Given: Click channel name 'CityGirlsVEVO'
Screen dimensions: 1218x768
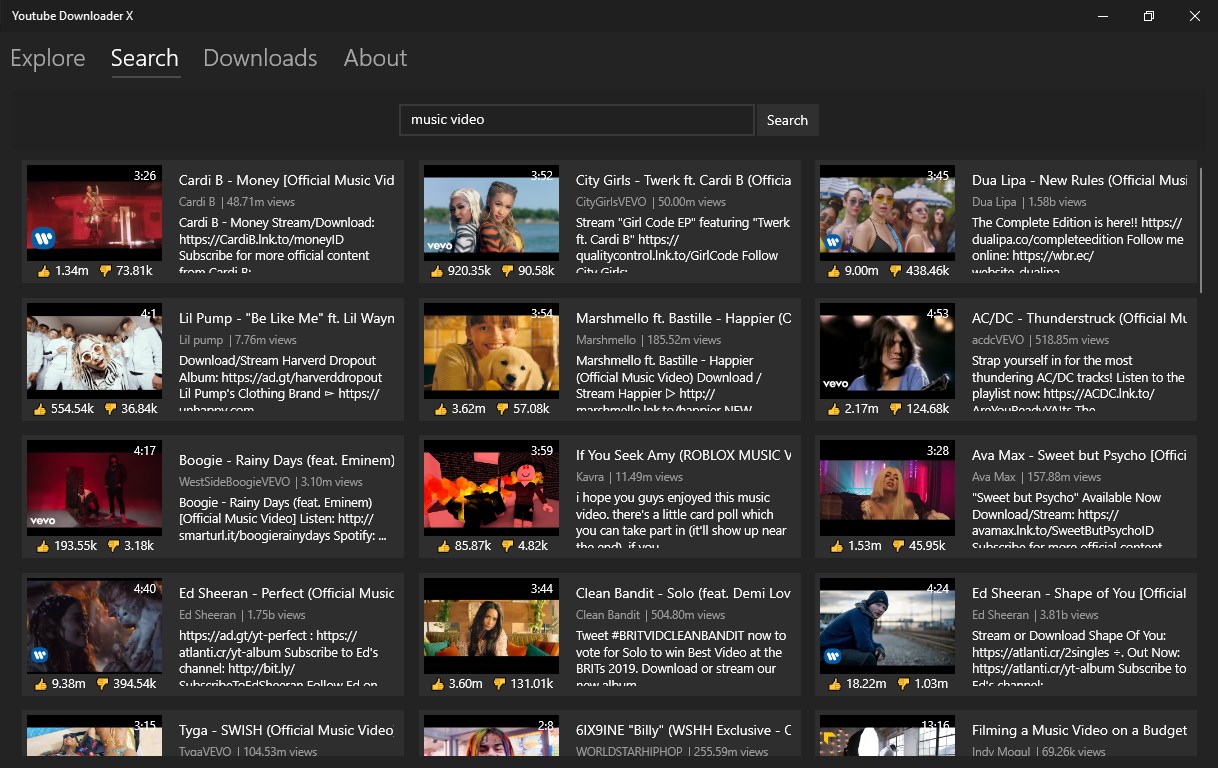Looking at the screenshot, I should tap(611, 202).
